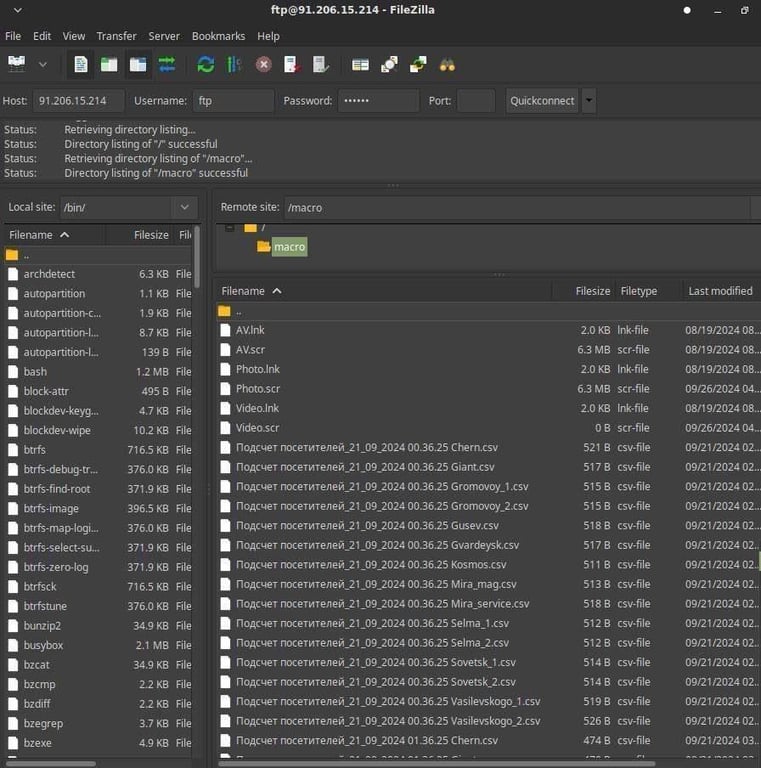Viewport: 761px width, 768px height.
Task: Open the Transfer menu
Action: [116, 36]
